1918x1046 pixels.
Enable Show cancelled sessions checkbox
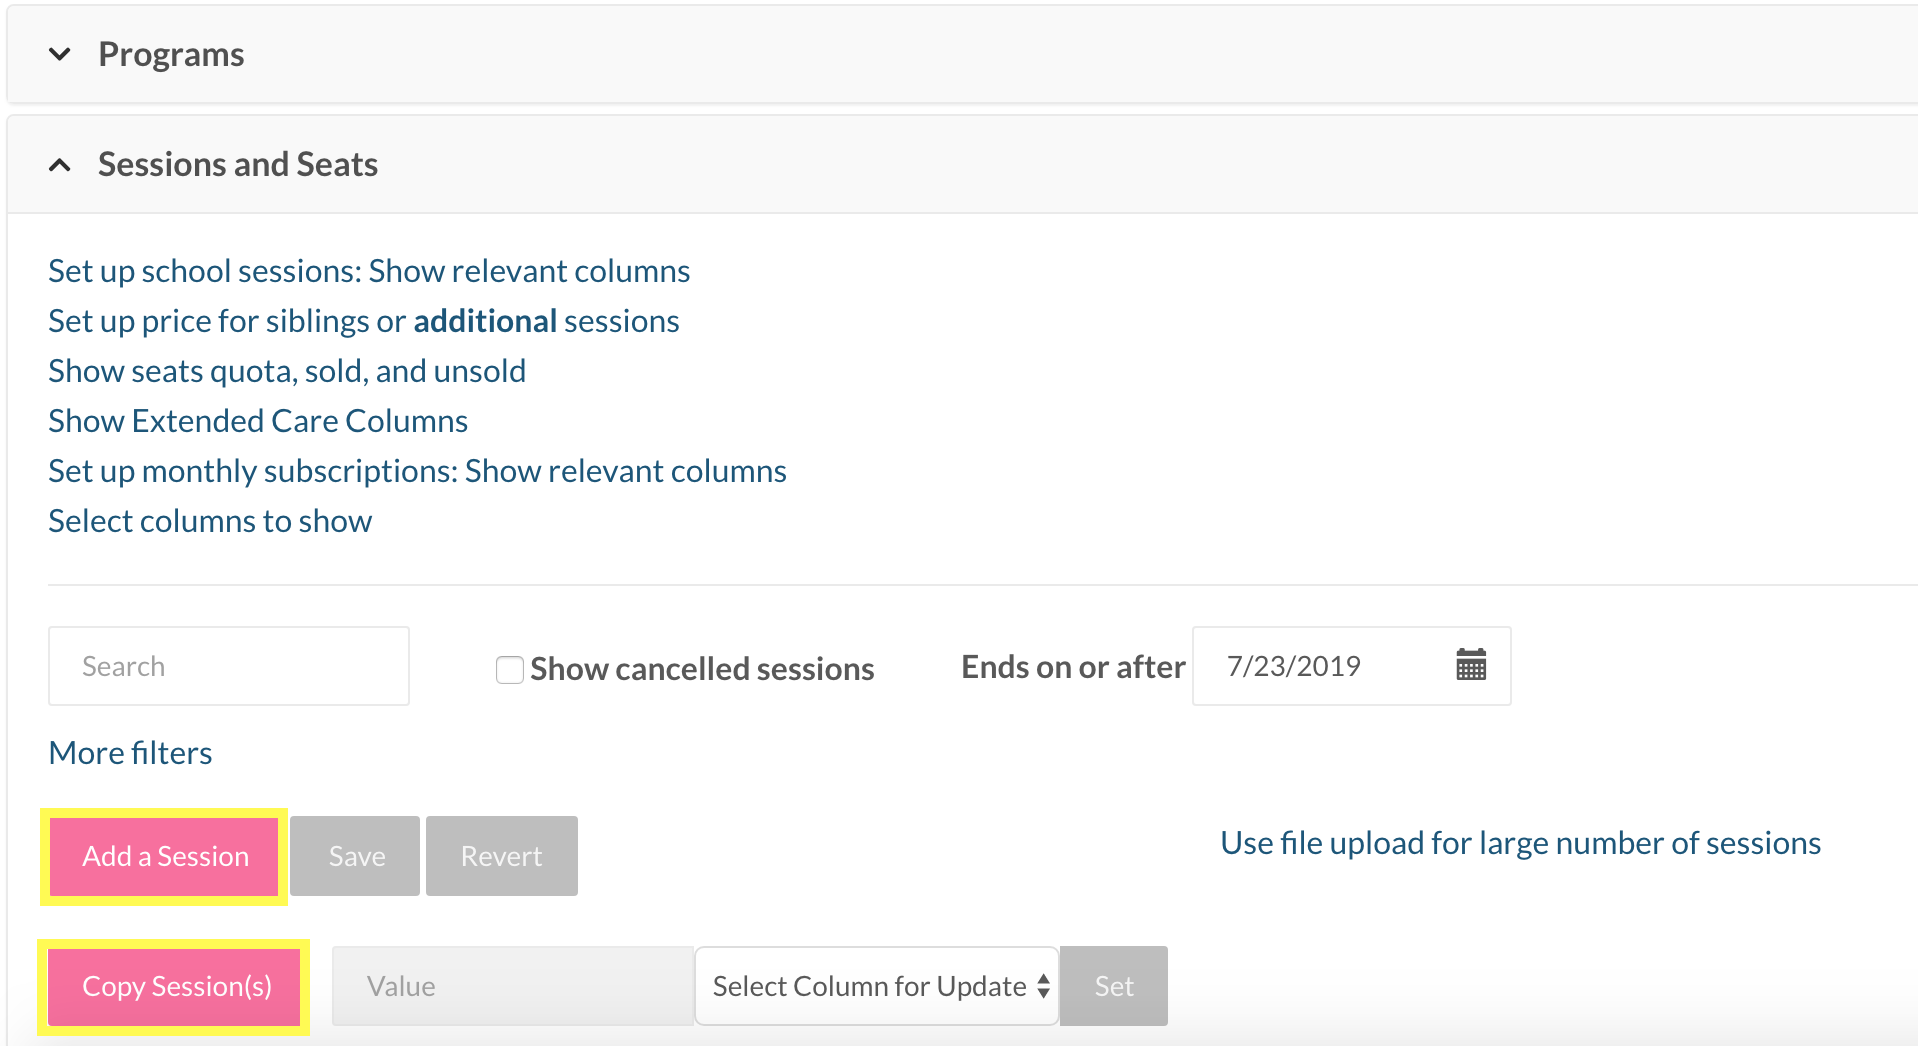point(510,669)
